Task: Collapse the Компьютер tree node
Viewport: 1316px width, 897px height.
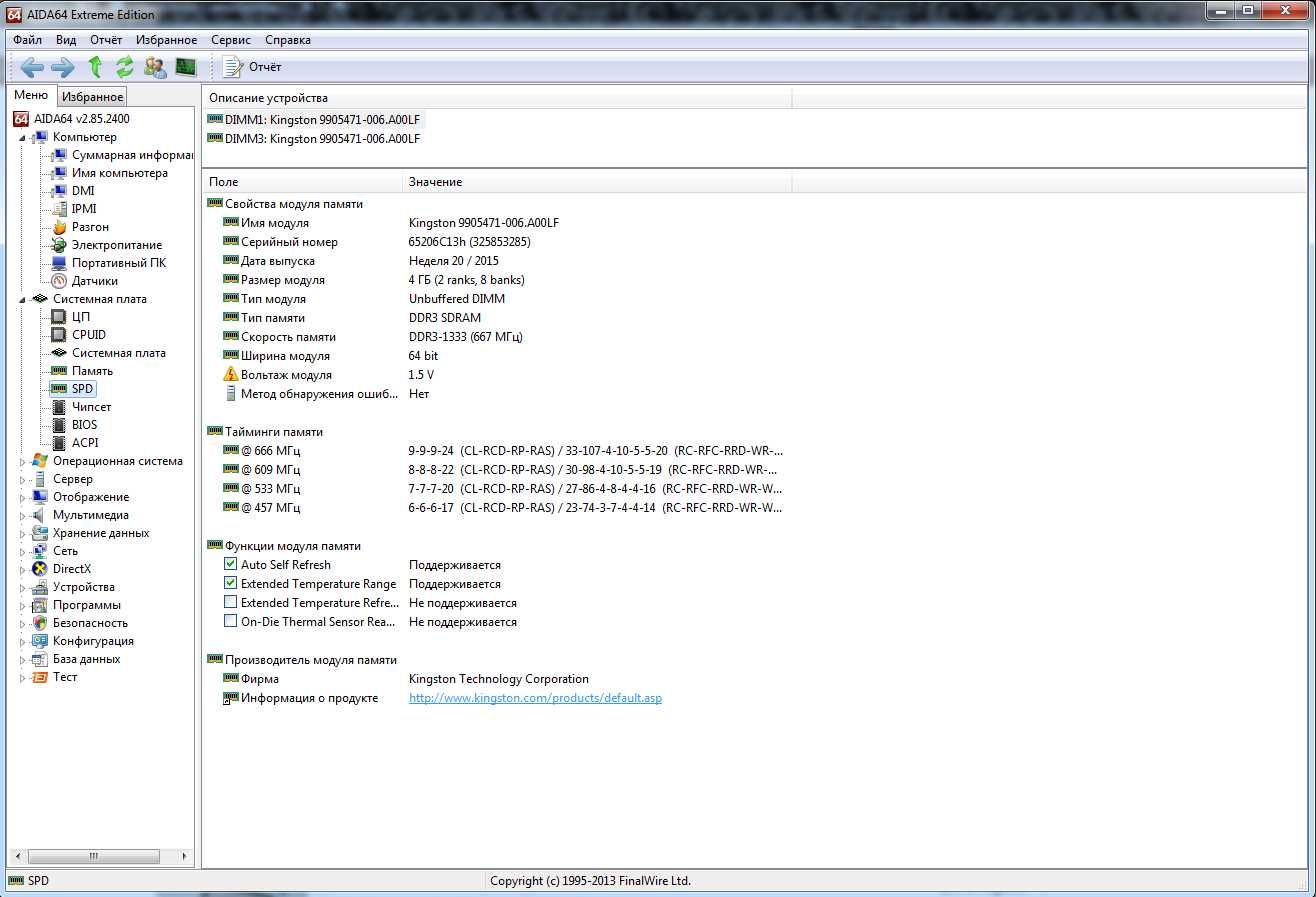Action: [x=23, y=137]
